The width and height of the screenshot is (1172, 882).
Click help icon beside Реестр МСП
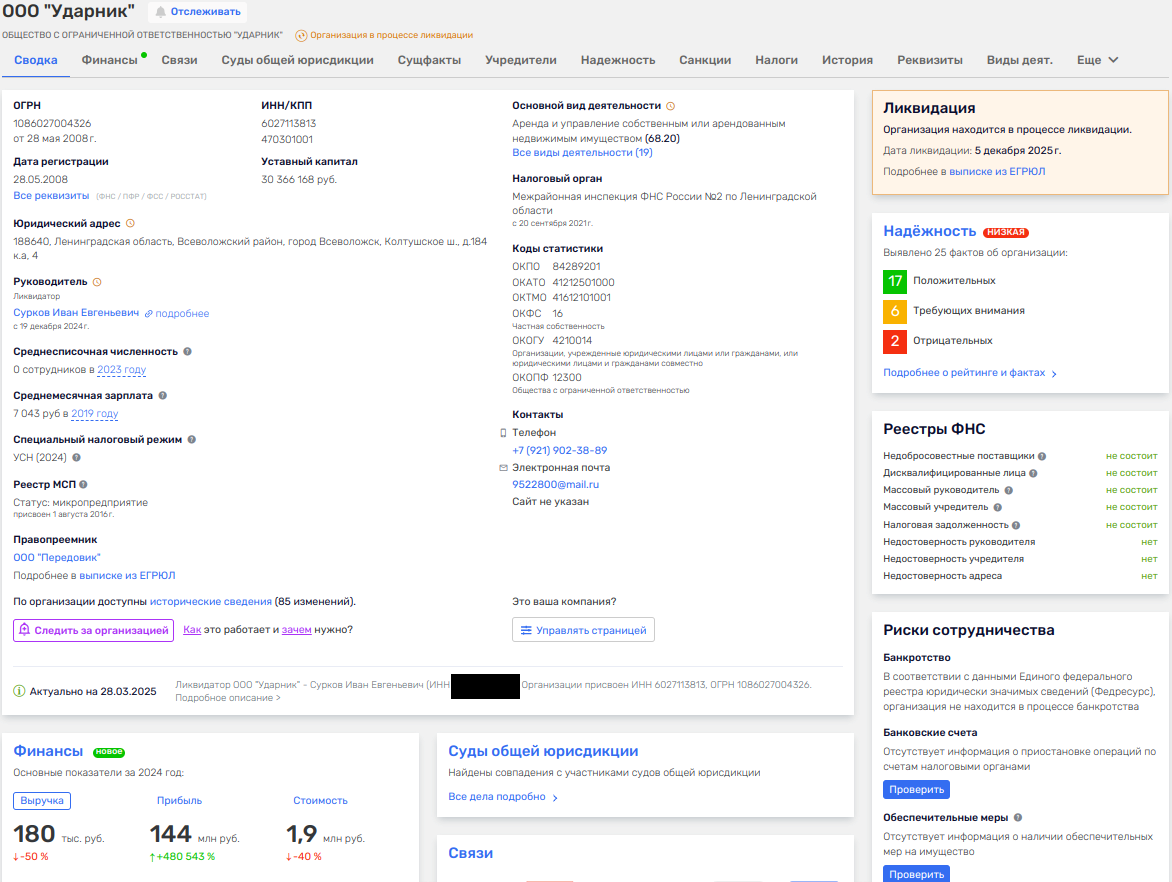83,484
